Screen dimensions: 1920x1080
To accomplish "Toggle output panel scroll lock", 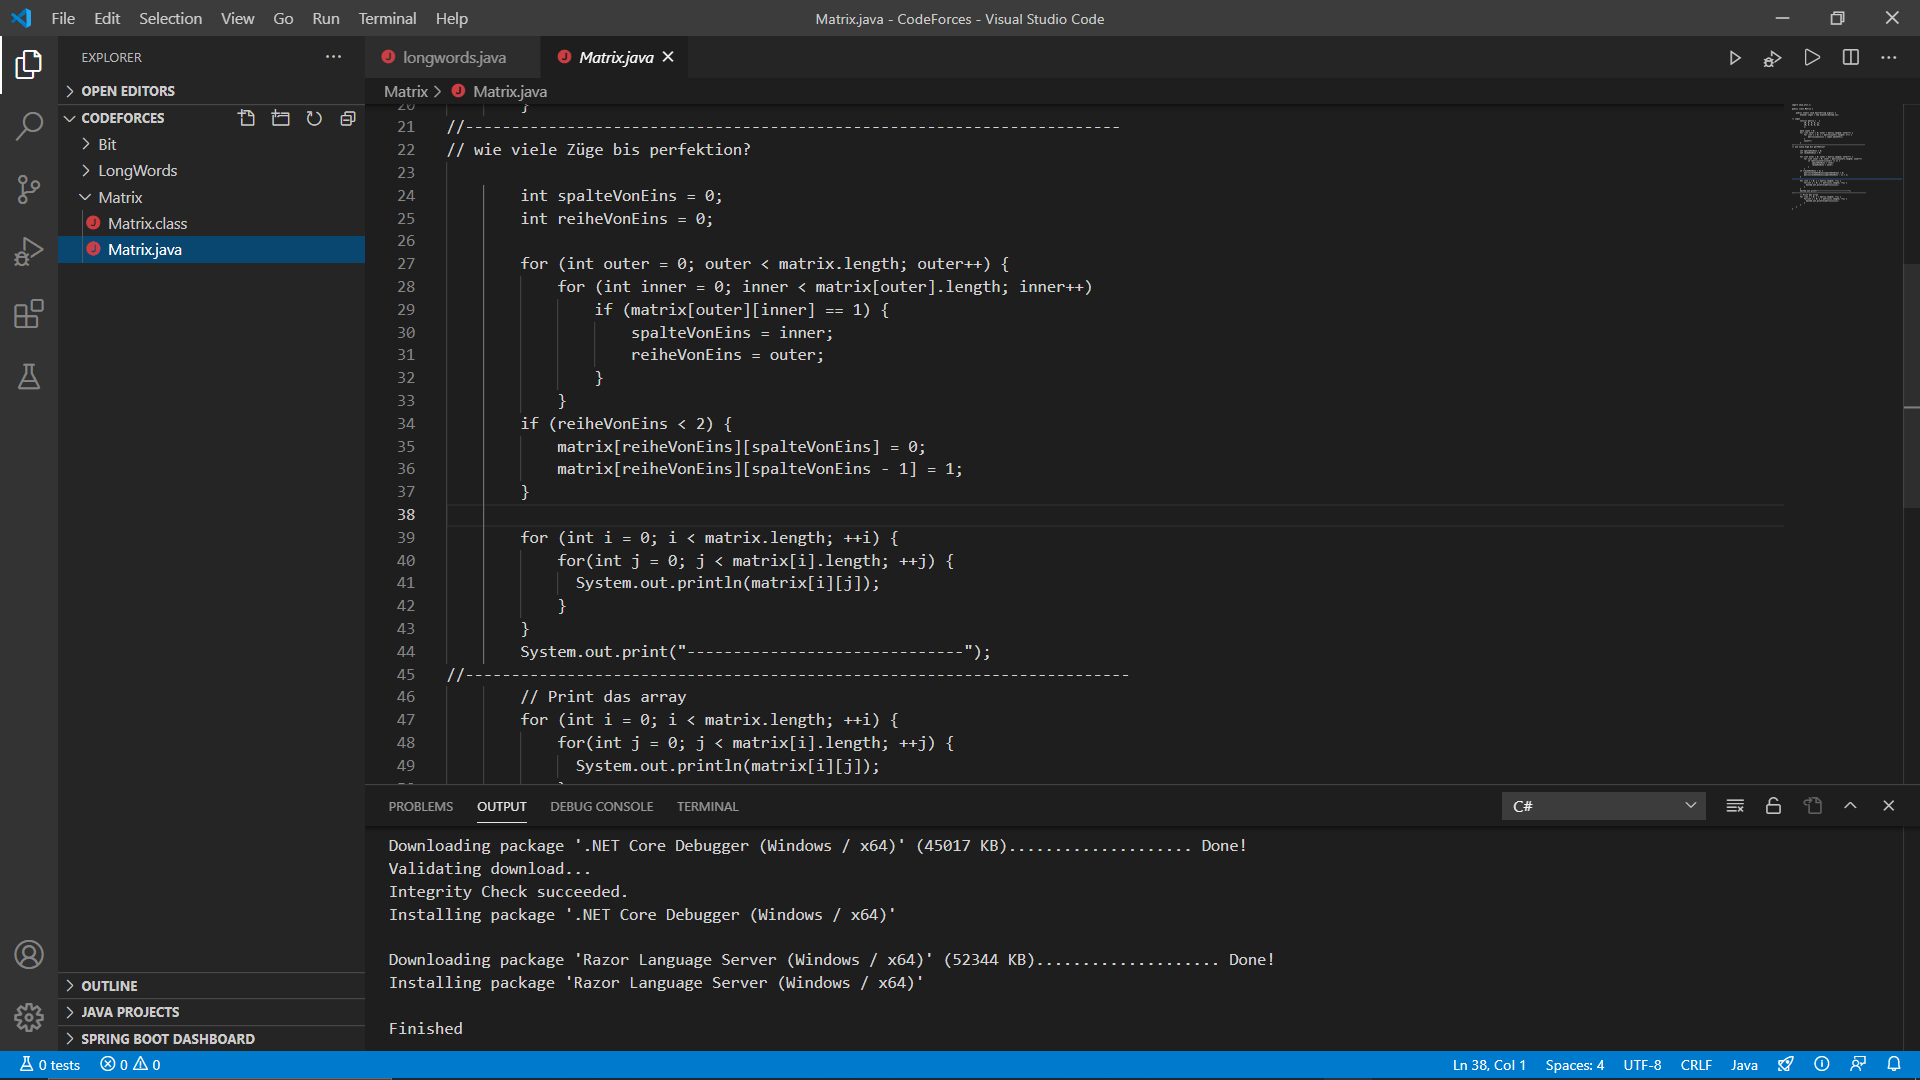I will click(x=1773, y=806).
